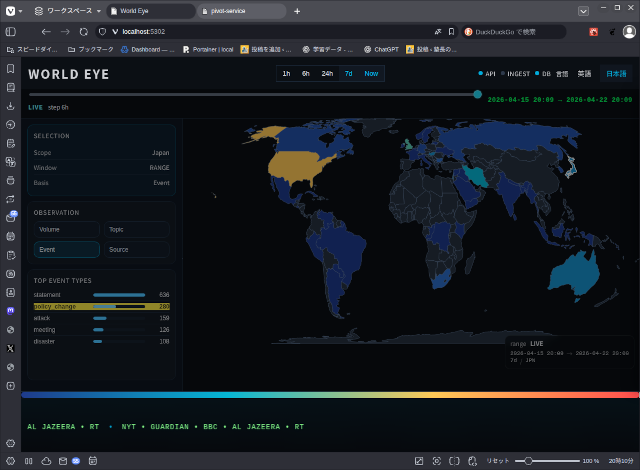Select the Source observation mode
The image size is (640, 470).
tap(136, 250)
